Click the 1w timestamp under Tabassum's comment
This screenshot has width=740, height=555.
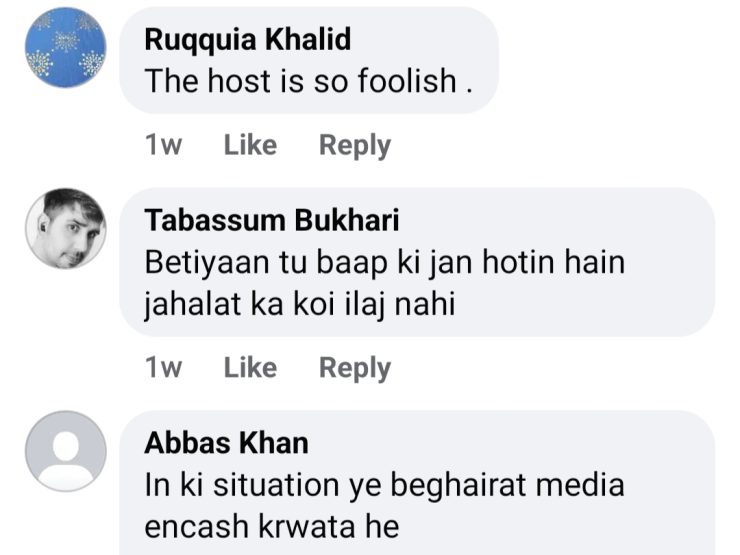tap(164, 368)
